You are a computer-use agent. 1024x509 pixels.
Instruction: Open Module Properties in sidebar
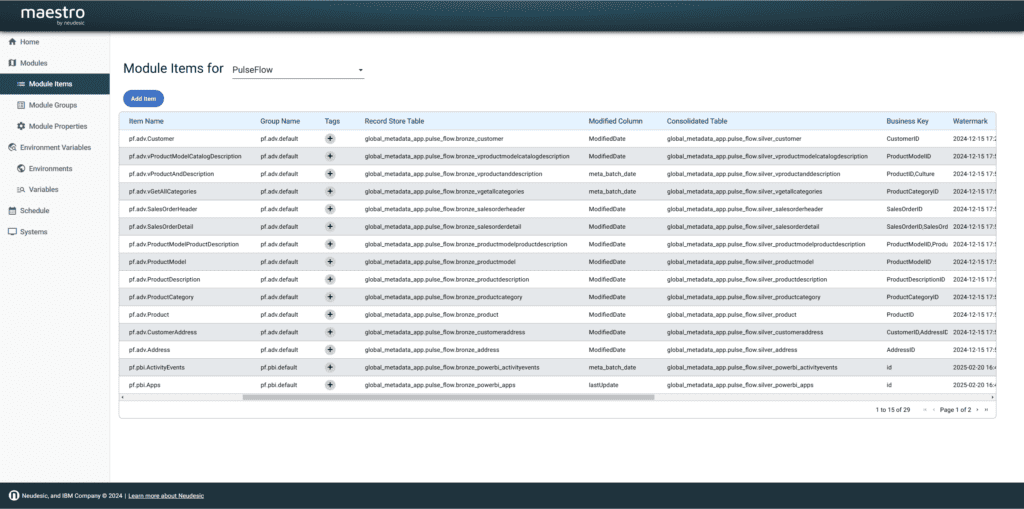55,126
